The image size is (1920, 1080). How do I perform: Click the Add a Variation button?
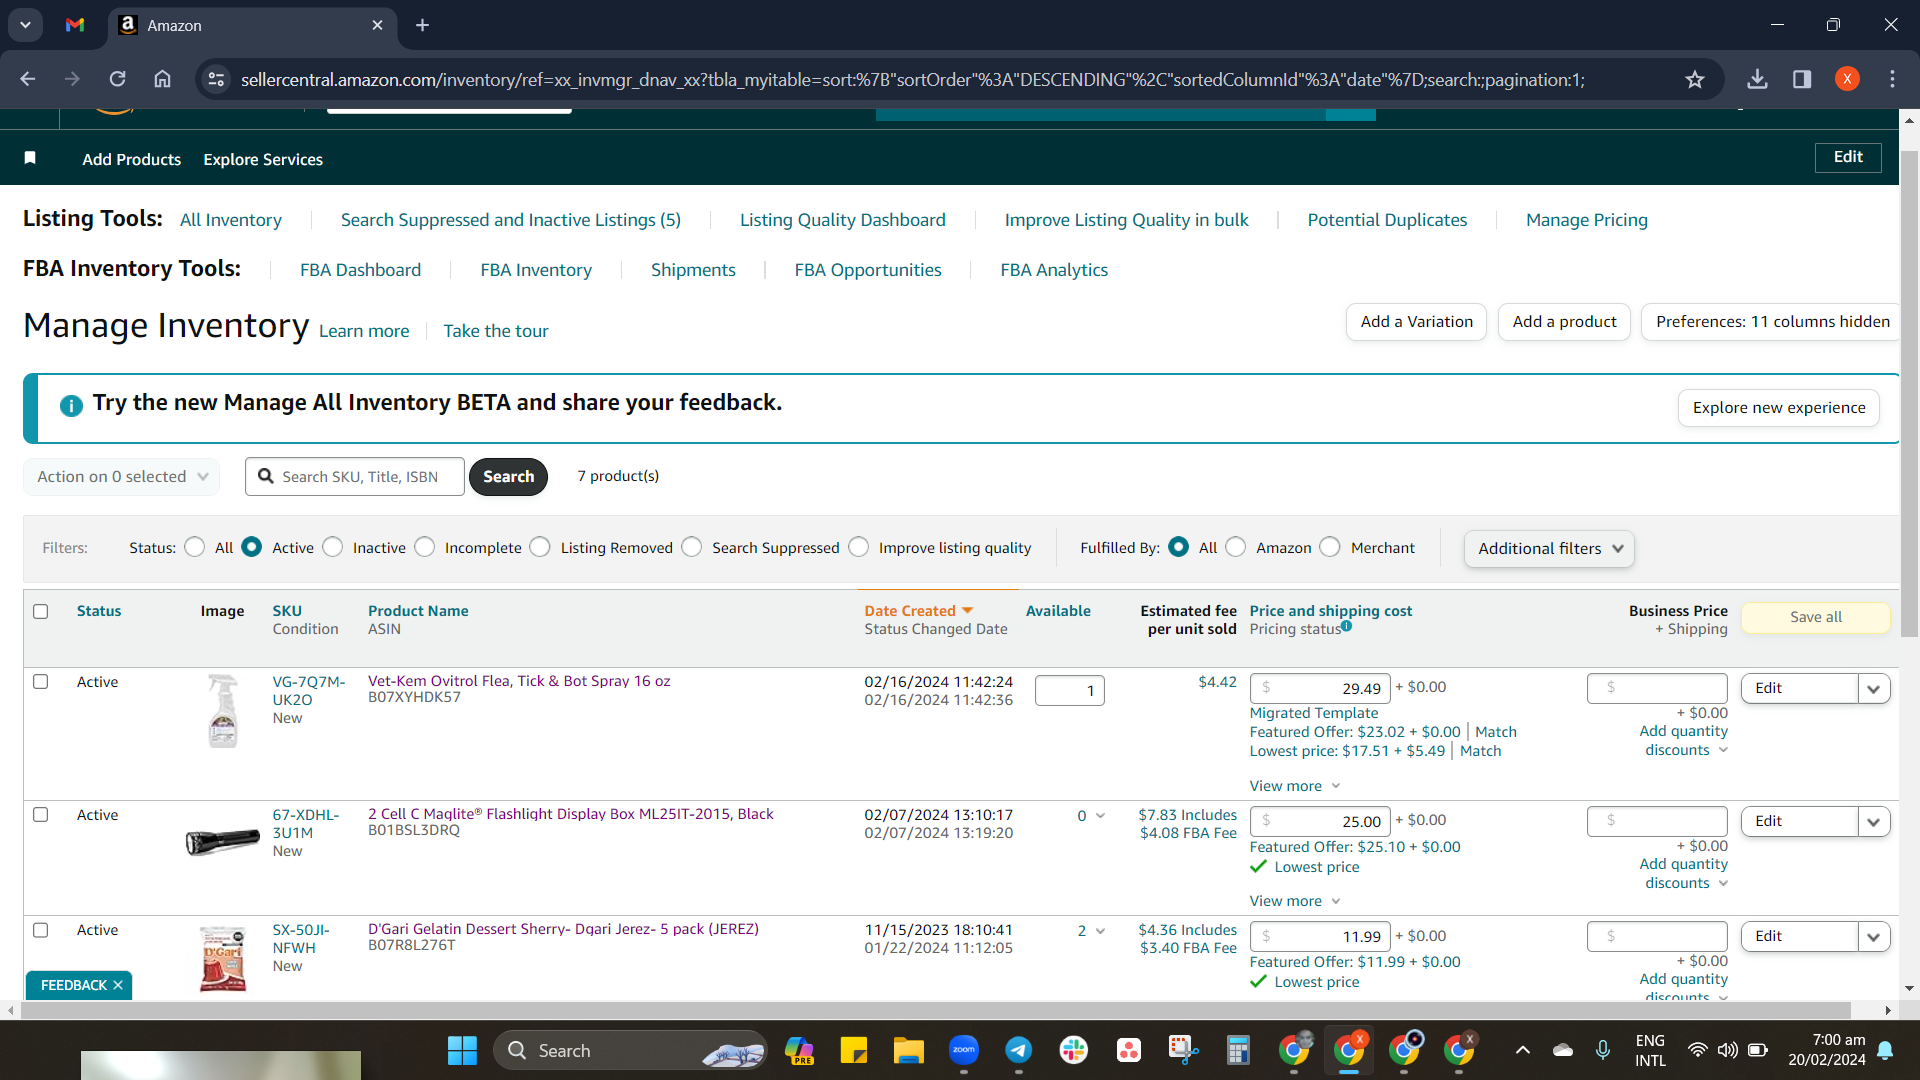coord(1416,322)
